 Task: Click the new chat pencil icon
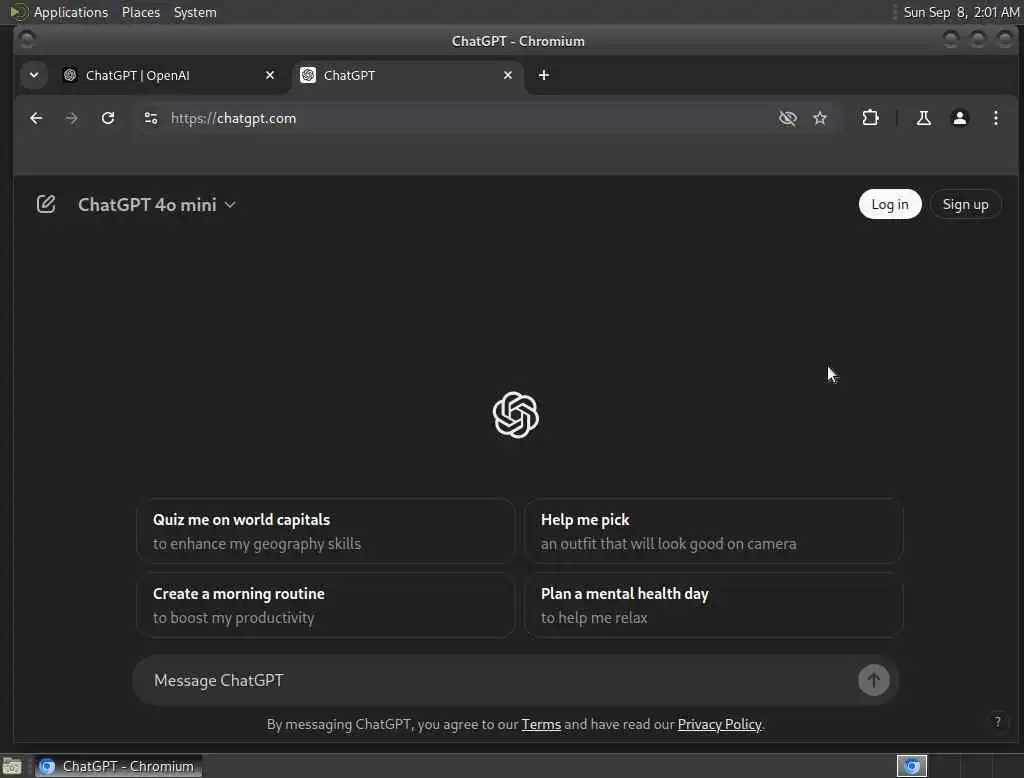(46, 204)
